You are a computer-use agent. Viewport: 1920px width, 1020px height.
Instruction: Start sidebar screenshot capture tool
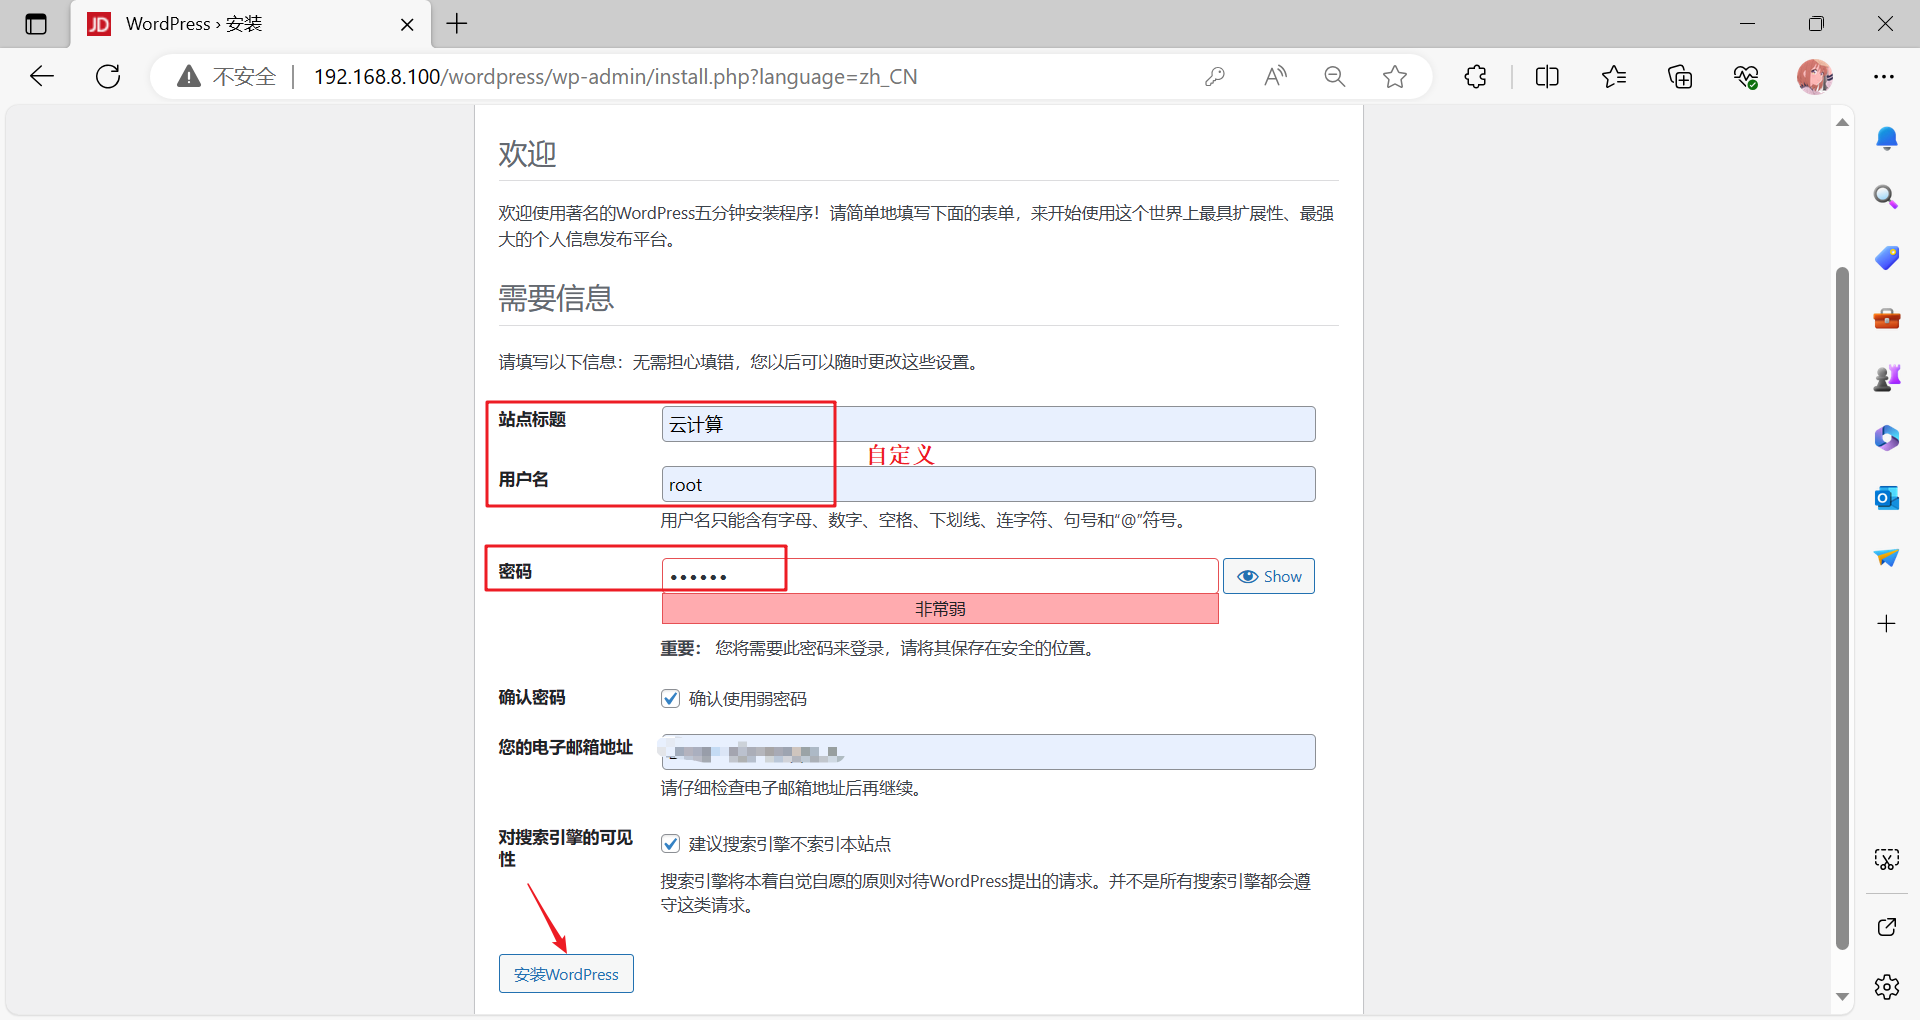[1887, 859]
